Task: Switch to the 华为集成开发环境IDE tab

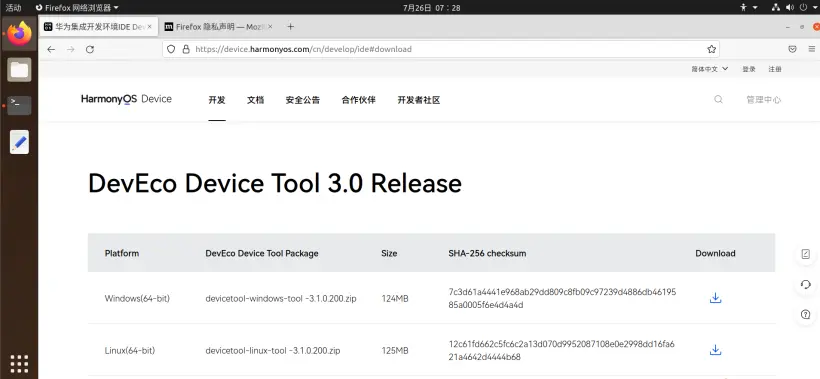Action: (98, 27)
